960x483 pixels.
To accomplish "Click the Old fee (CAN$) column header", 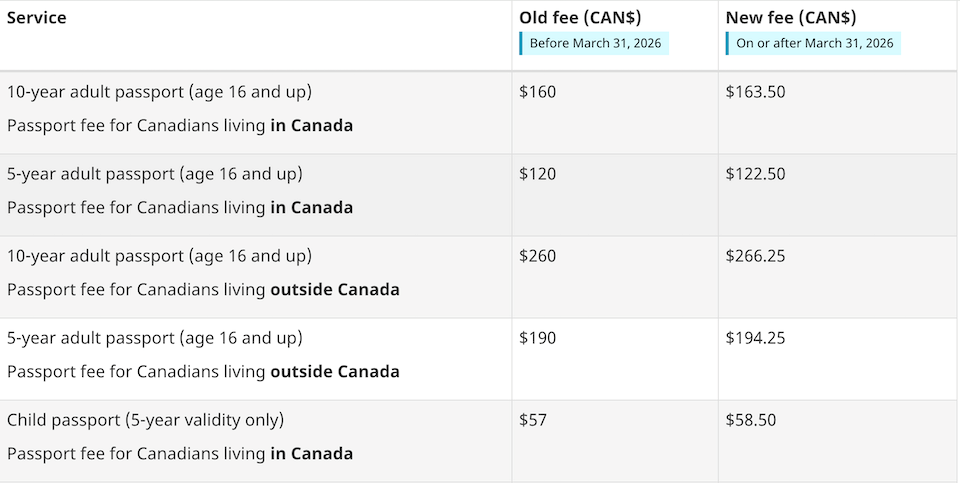I will tap(580, 18).
